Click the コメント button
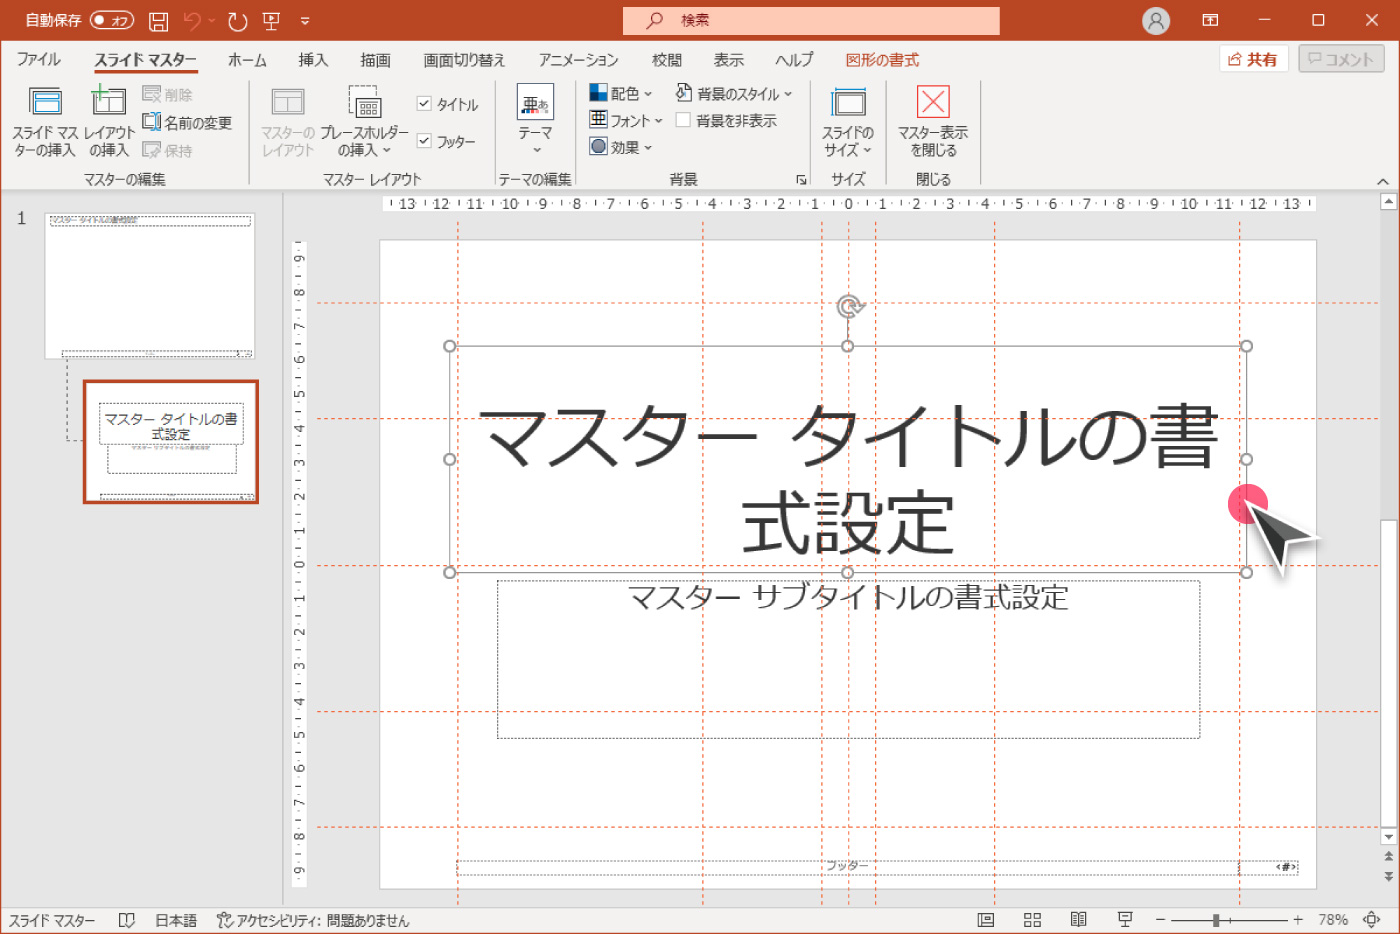Screen dimensions: 1400x934 1341,59
